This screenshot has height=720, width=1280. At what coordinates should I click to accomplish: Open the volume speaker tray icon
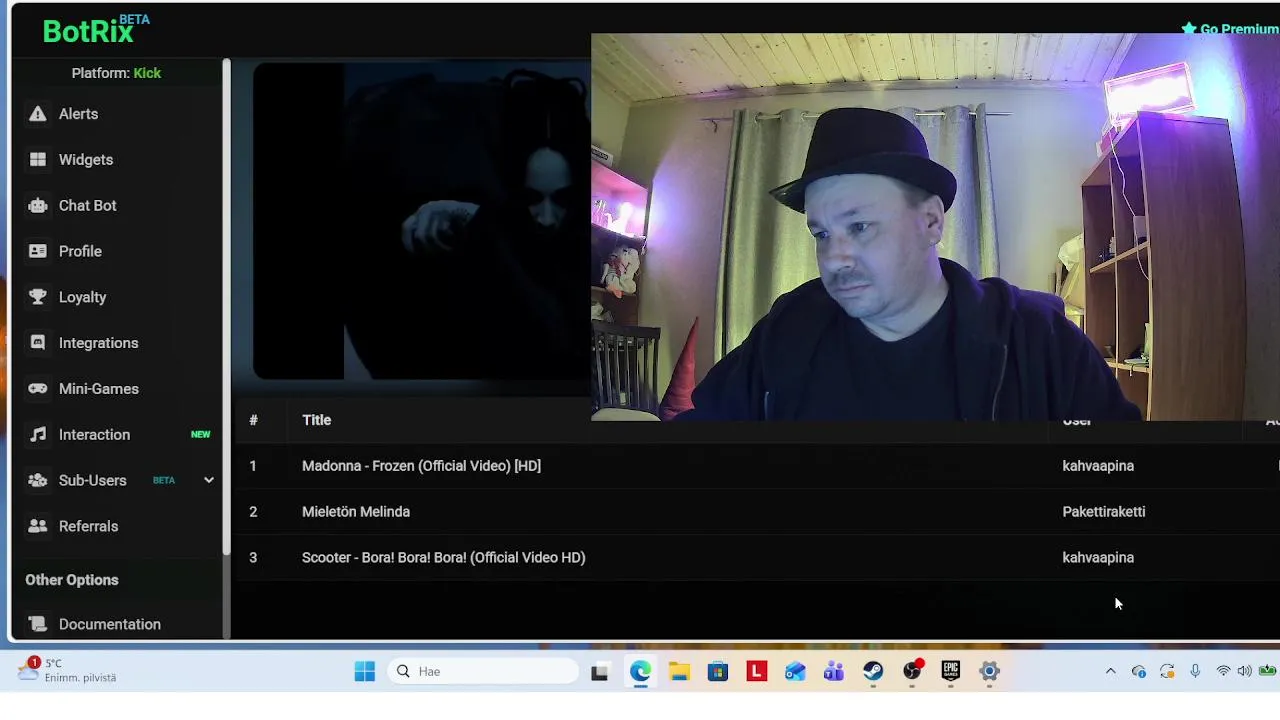pos(1244,671)
